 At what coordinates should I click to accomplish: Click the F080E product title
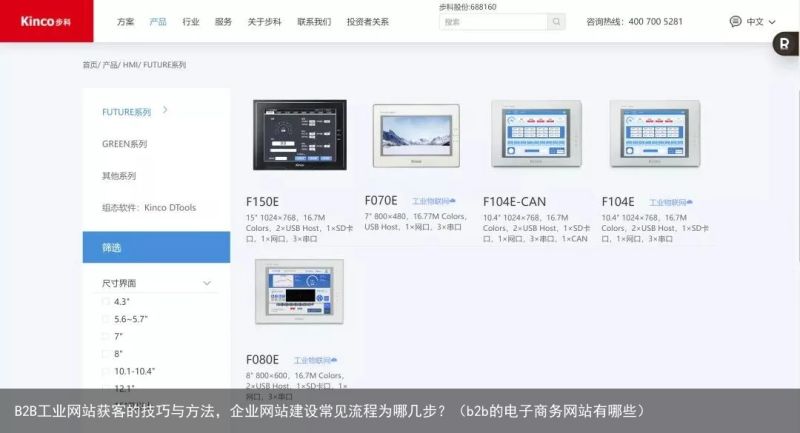(x=262, y=360)
